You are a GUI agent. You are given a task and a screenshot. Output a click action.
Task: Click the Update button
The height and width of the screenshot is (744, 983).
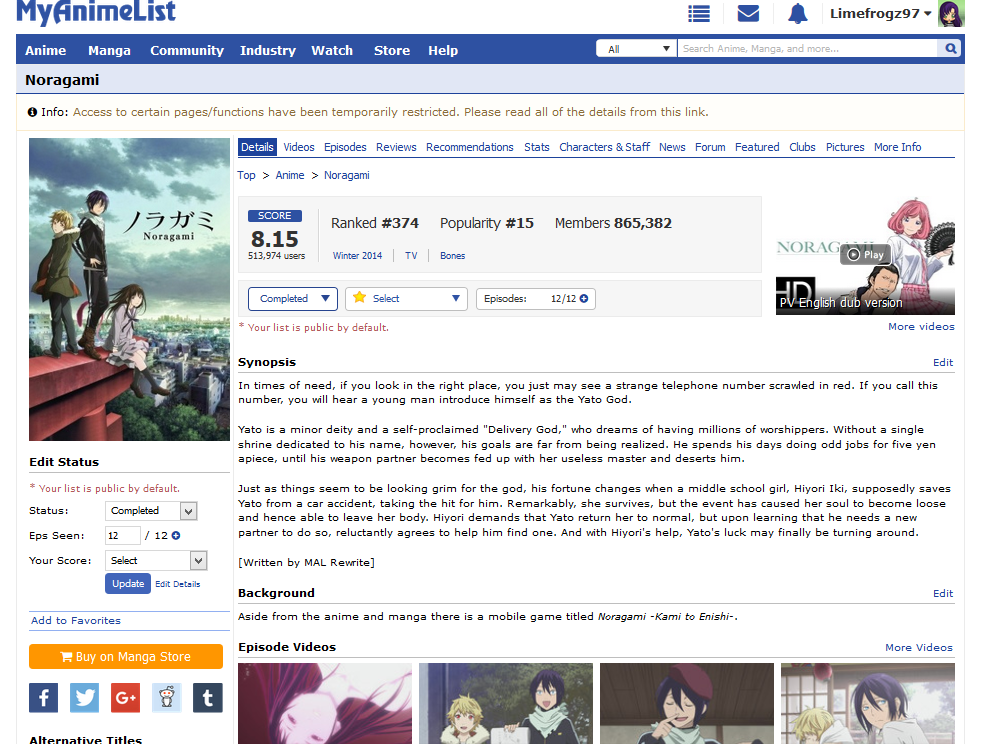coord(128,584)
